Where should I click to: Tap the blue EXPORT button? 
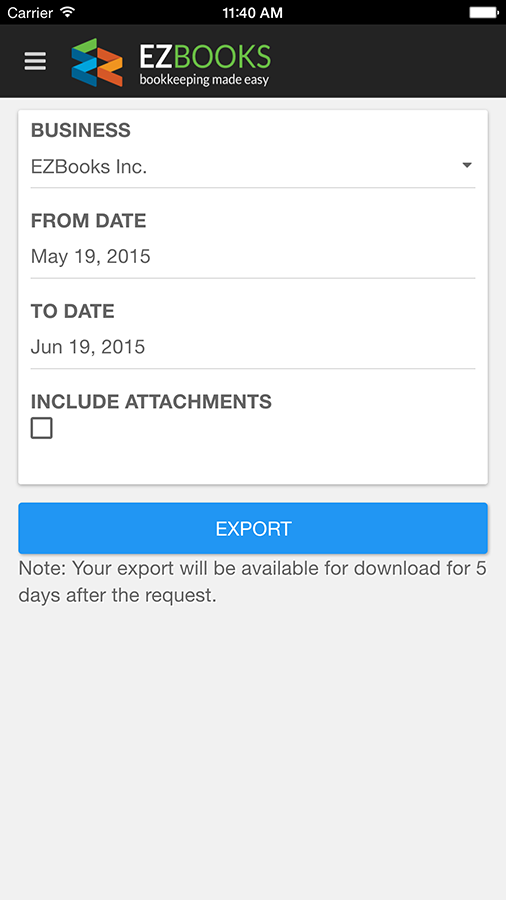tap(253, 528)
